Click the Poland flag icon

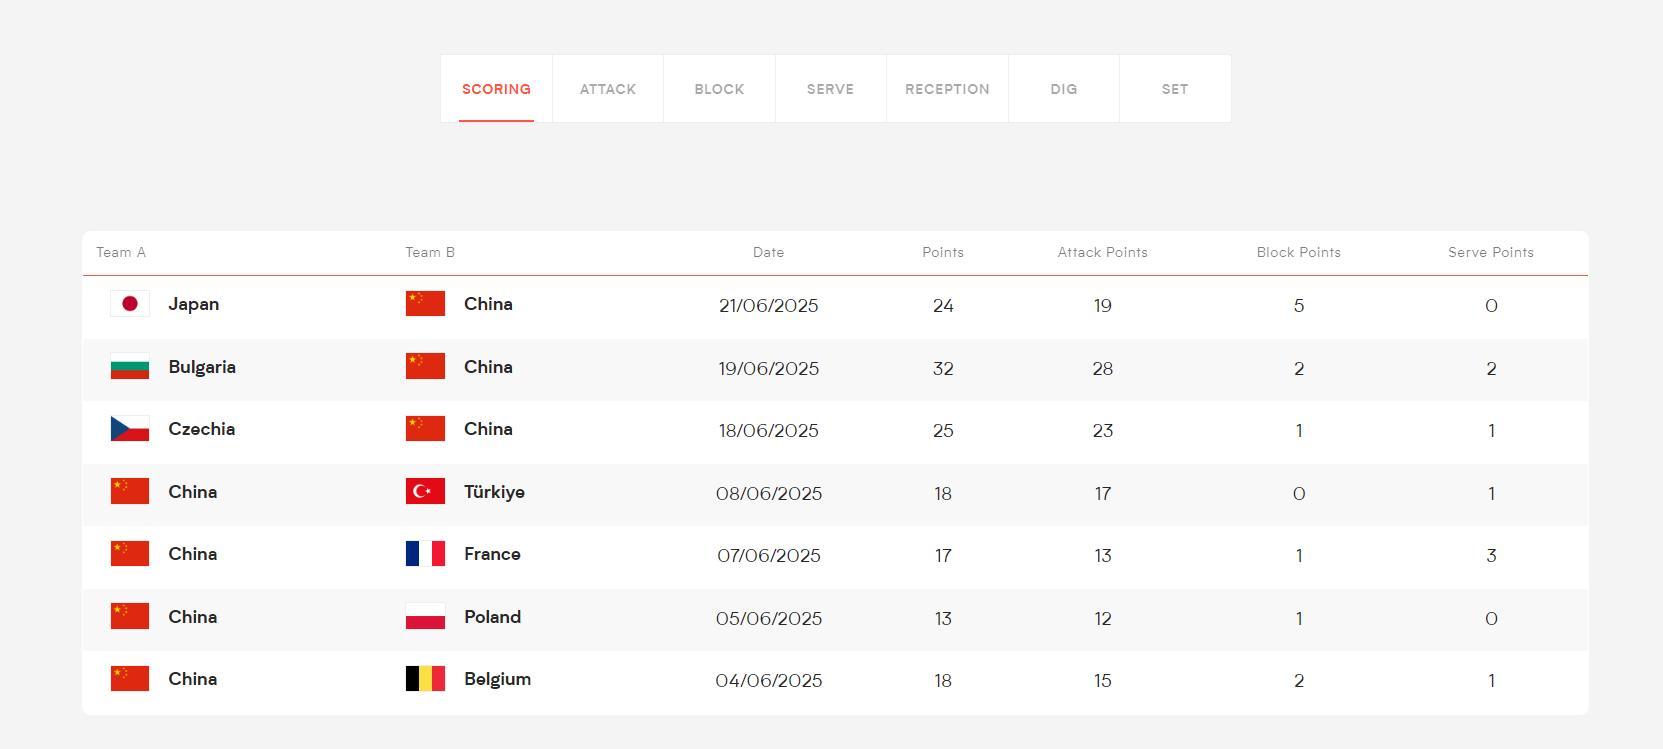point(425,617)
